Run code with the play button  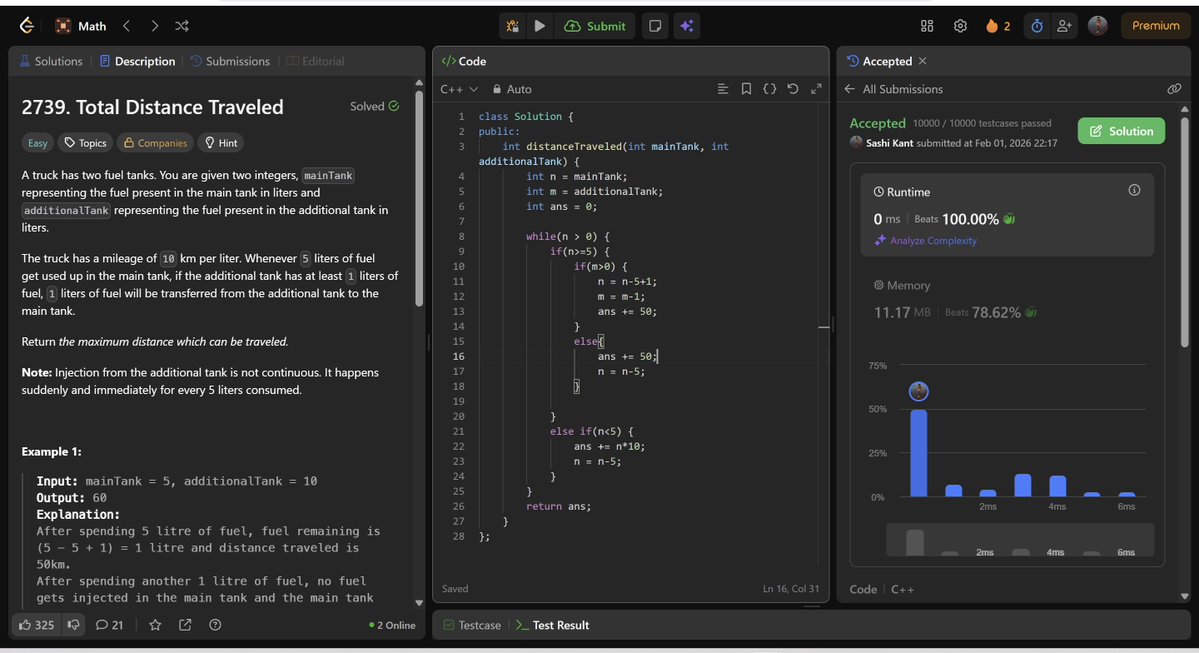tap(540, 26)
